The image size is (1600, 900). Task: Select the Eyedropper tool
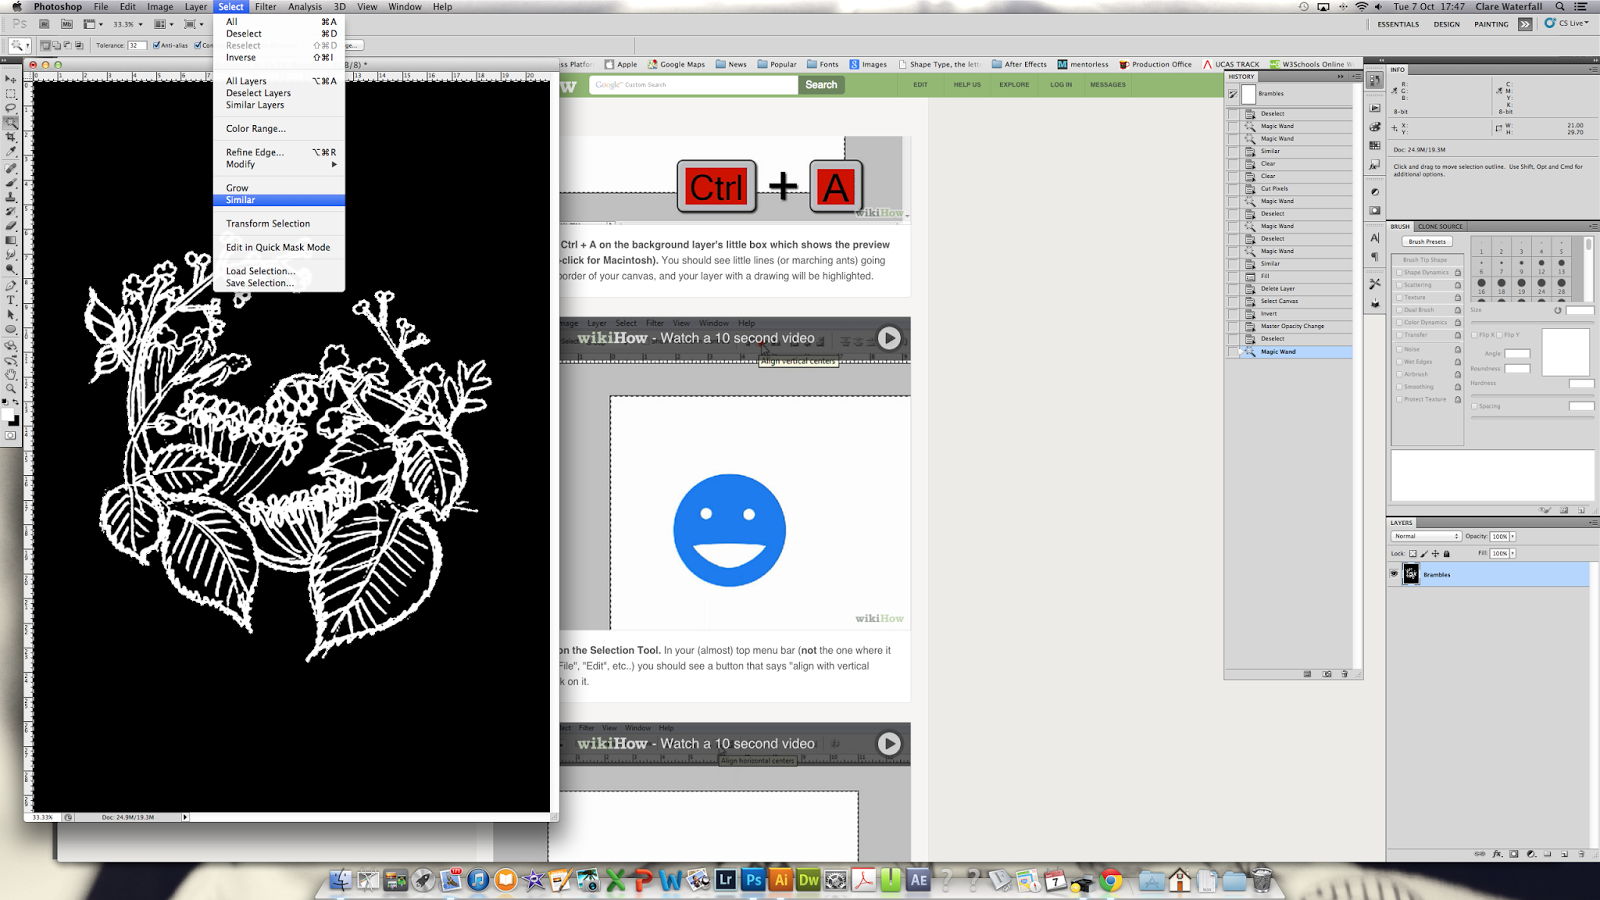[11, 152]
